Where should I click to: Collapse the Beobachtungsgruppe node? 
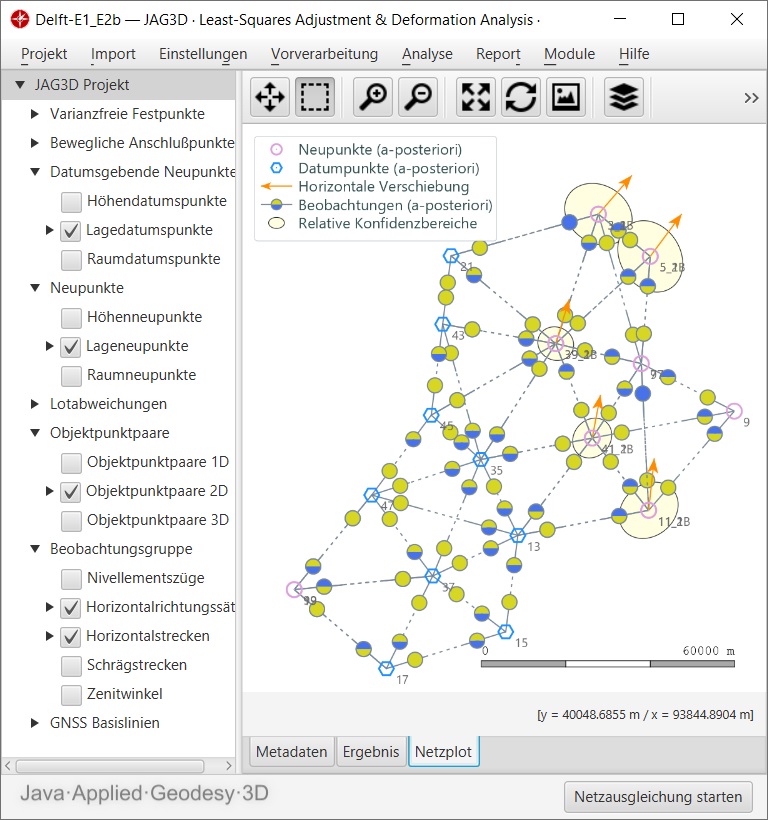35,549
